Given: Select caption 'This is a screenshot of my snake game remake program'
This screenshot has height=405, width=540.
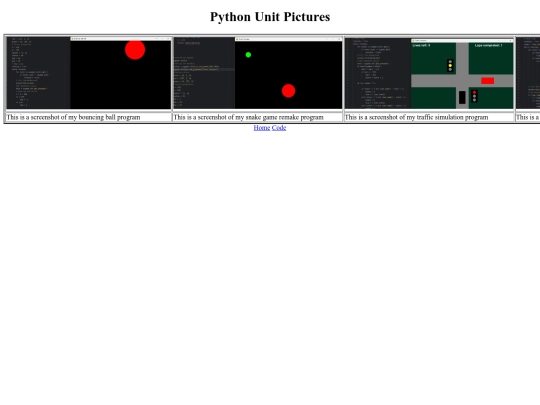Looking at the screenshot, I should 248,117.
